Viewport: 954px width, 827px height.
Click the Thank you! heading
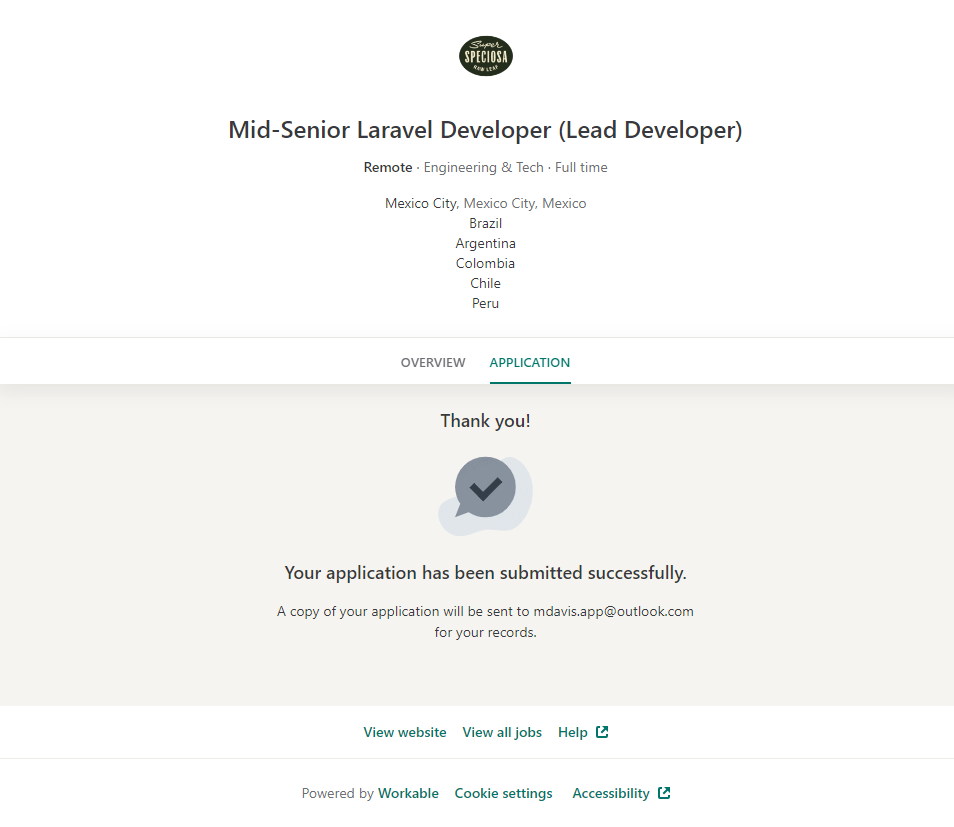coord(485,421)
